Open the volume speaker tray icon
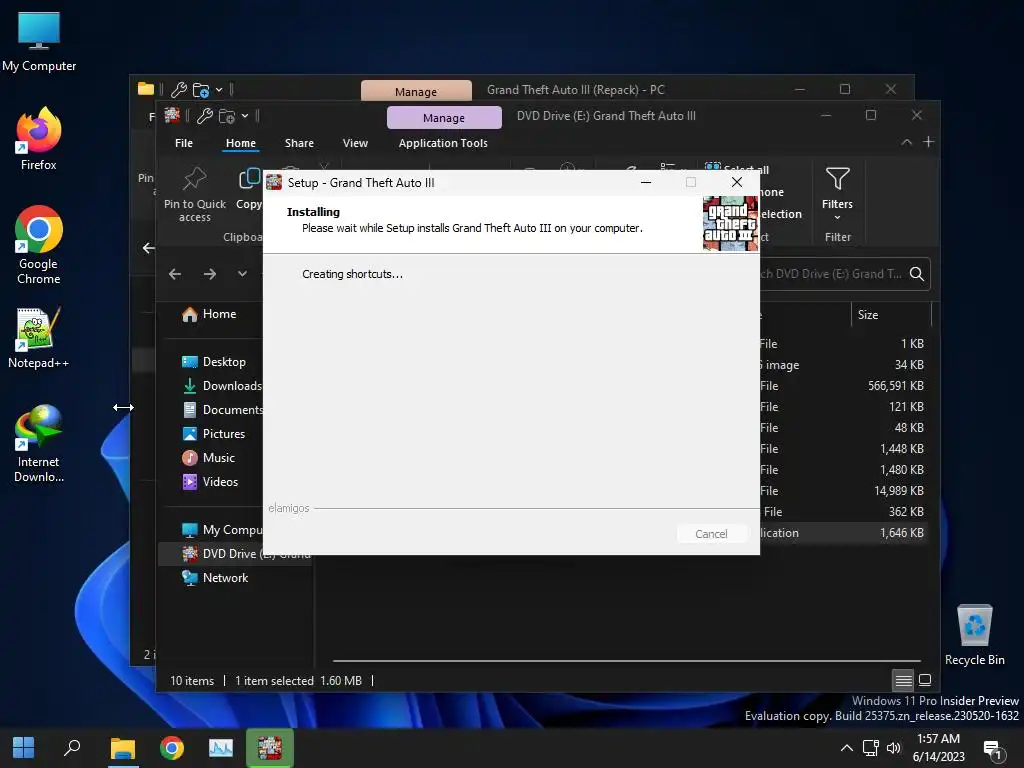The width and height of the screenshot is (1024, 768). tap(894, 748)
